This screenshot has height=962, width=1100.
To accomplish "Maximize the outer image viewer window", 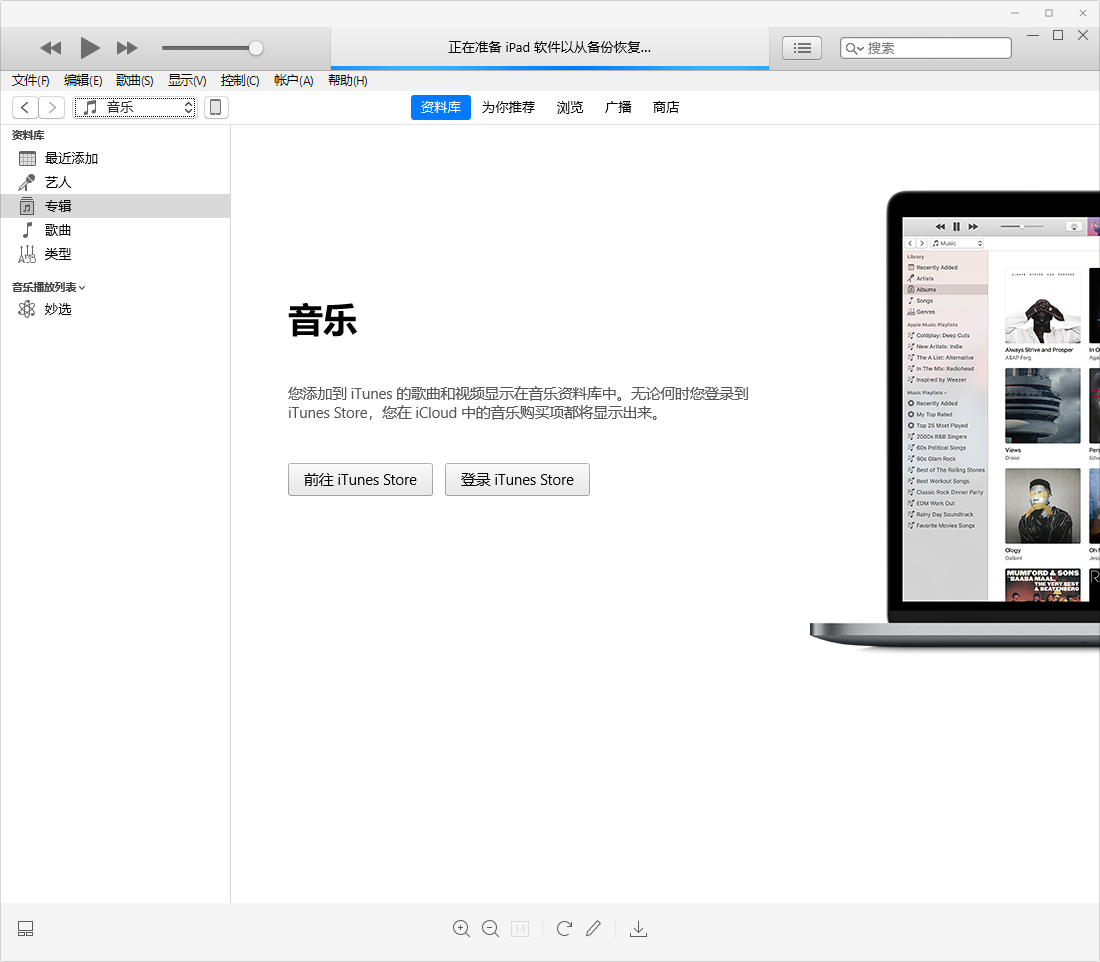I will [x=1049, y=13].
